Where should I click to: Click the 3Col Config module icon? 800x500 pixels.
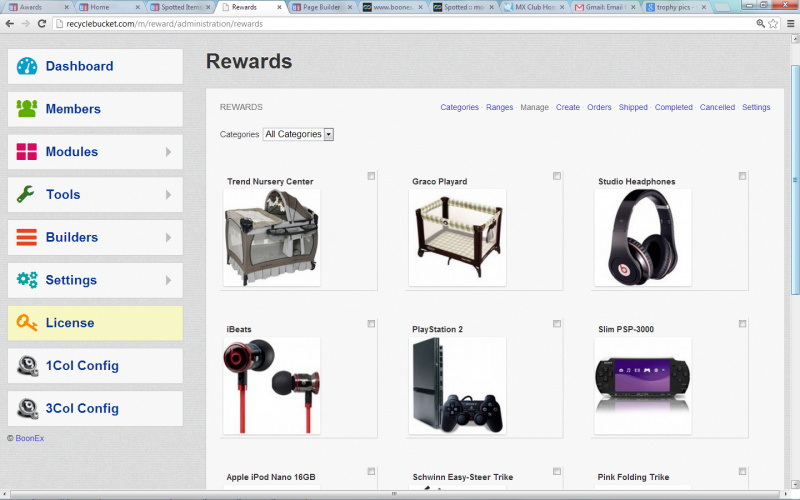click(x=28, y=409)
